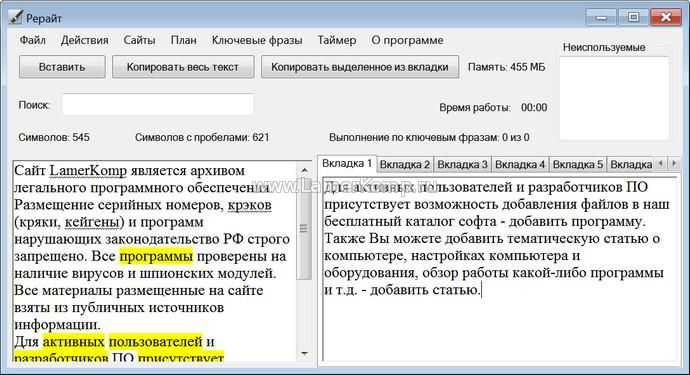
Task: Click Символов с пробелами: 621 counter
Action: 202,137
